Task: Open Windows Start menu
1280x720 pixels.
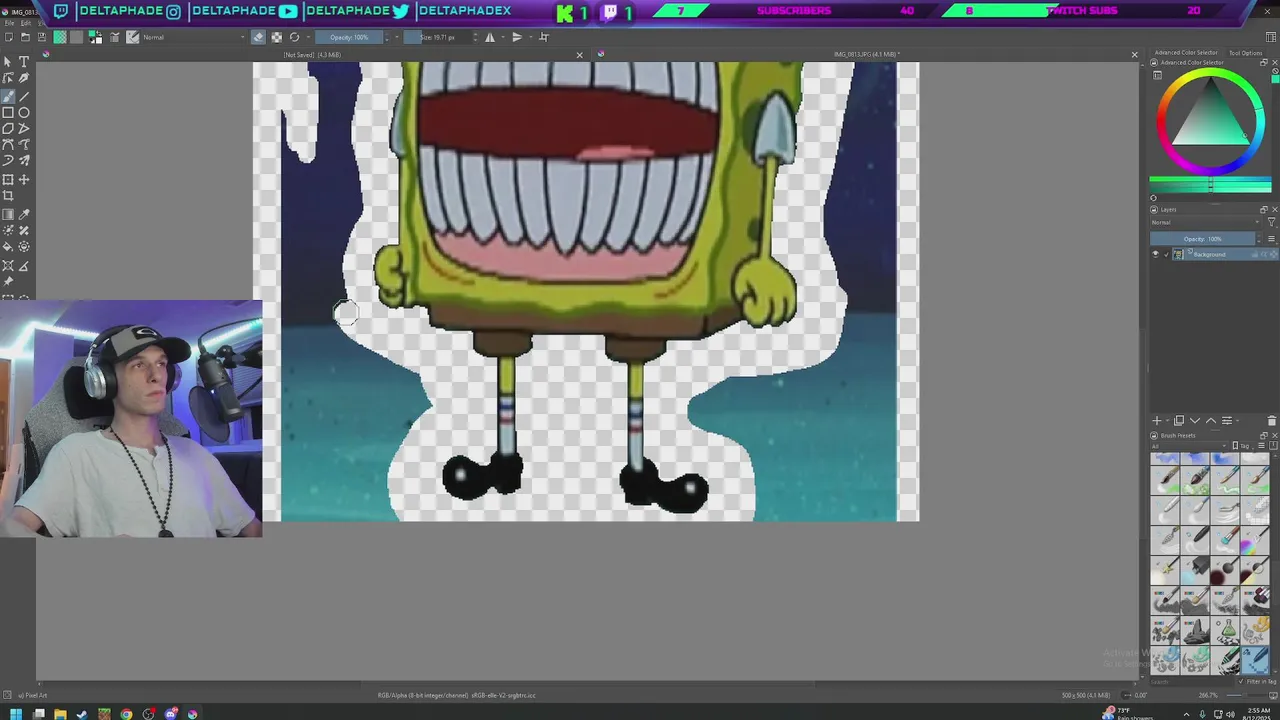Action: tap(16, 714)
